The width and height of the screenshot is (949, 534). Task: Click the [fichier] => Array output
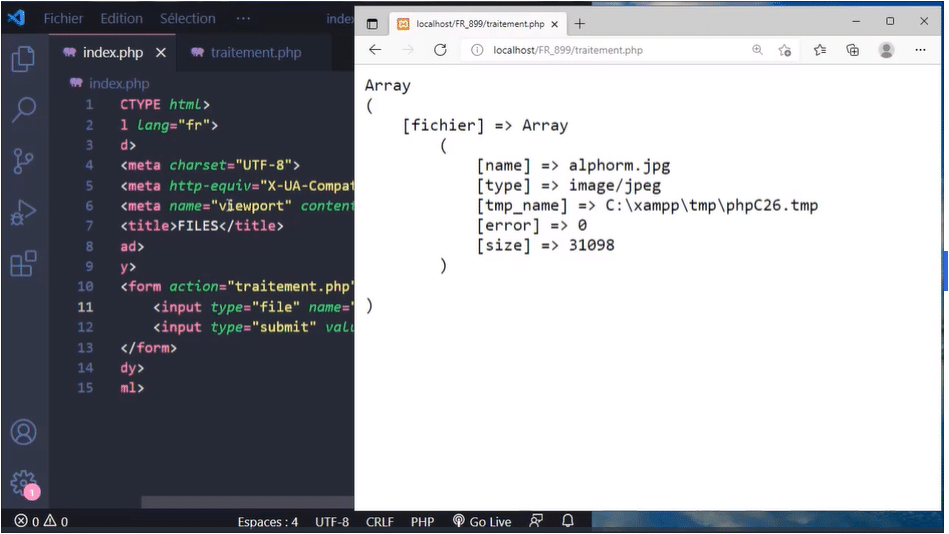[x=485, y=125]
